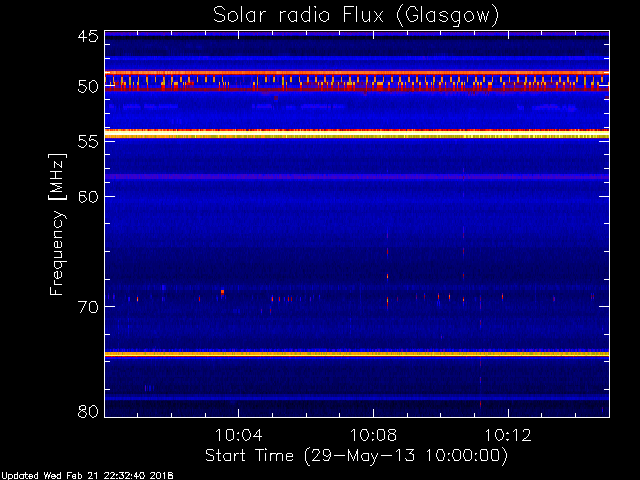Click the 'Start Time (29-May-13 10:00:00)' label

pyautogui.click(x=356, y=456)
